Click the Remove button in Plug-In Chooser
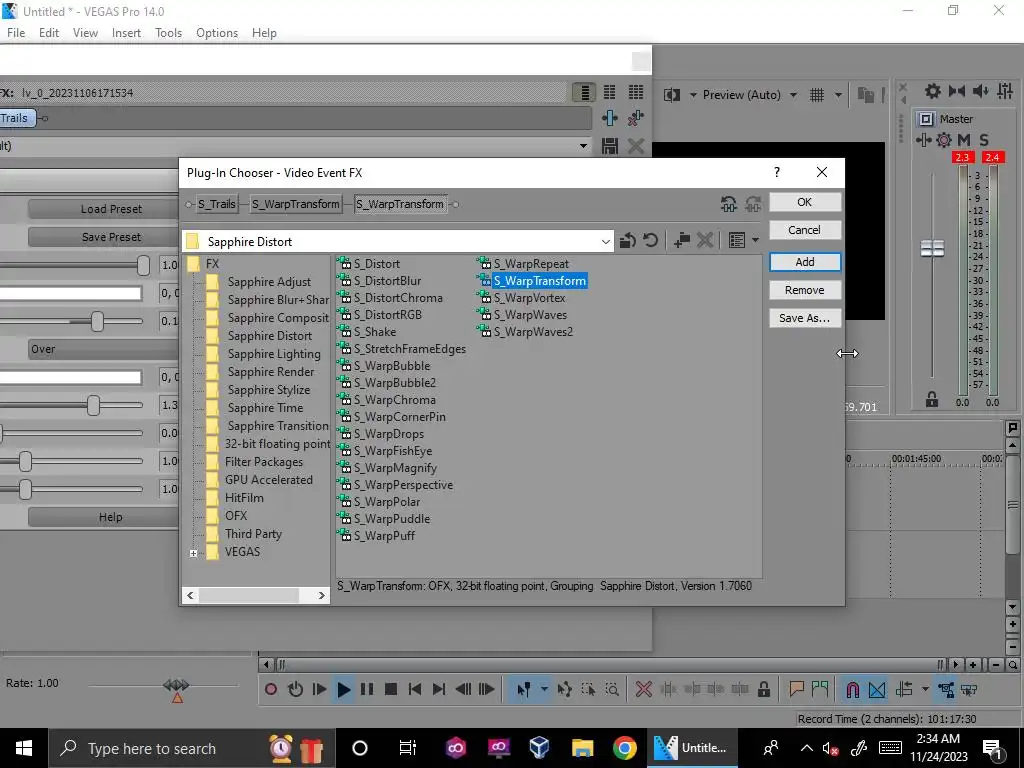 (x=805, y=290)
